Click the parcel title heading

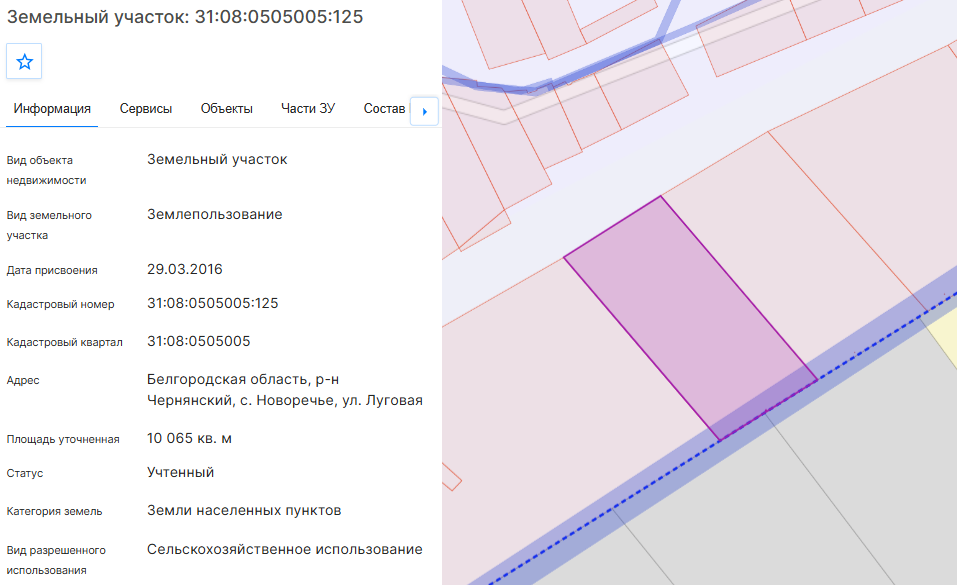(x=184, y=16)
